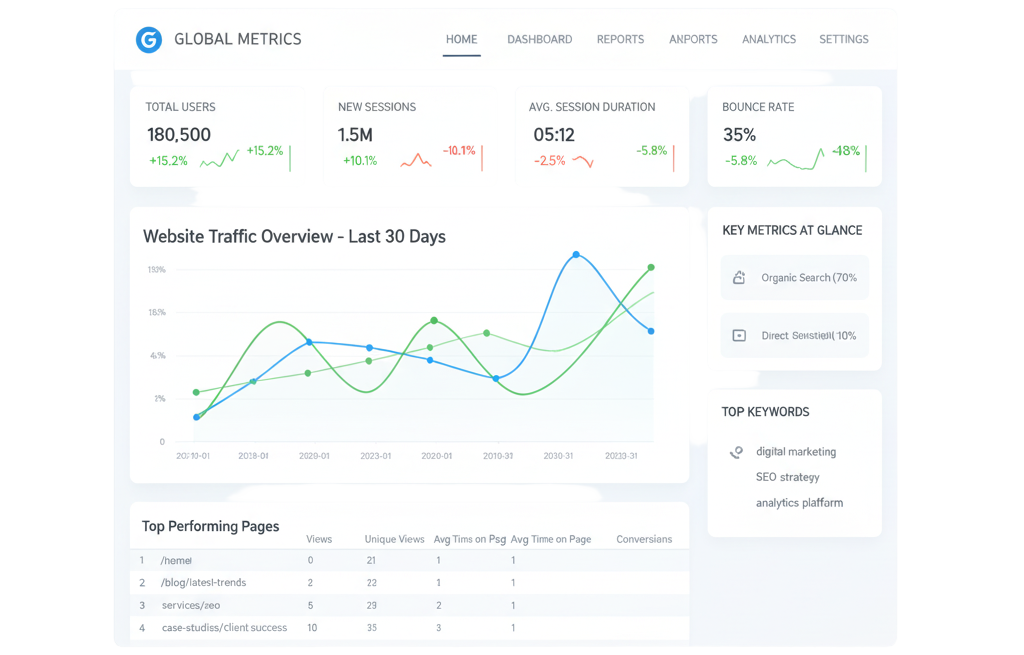Go to the Analytics navigation item

[x=768, y=40]
